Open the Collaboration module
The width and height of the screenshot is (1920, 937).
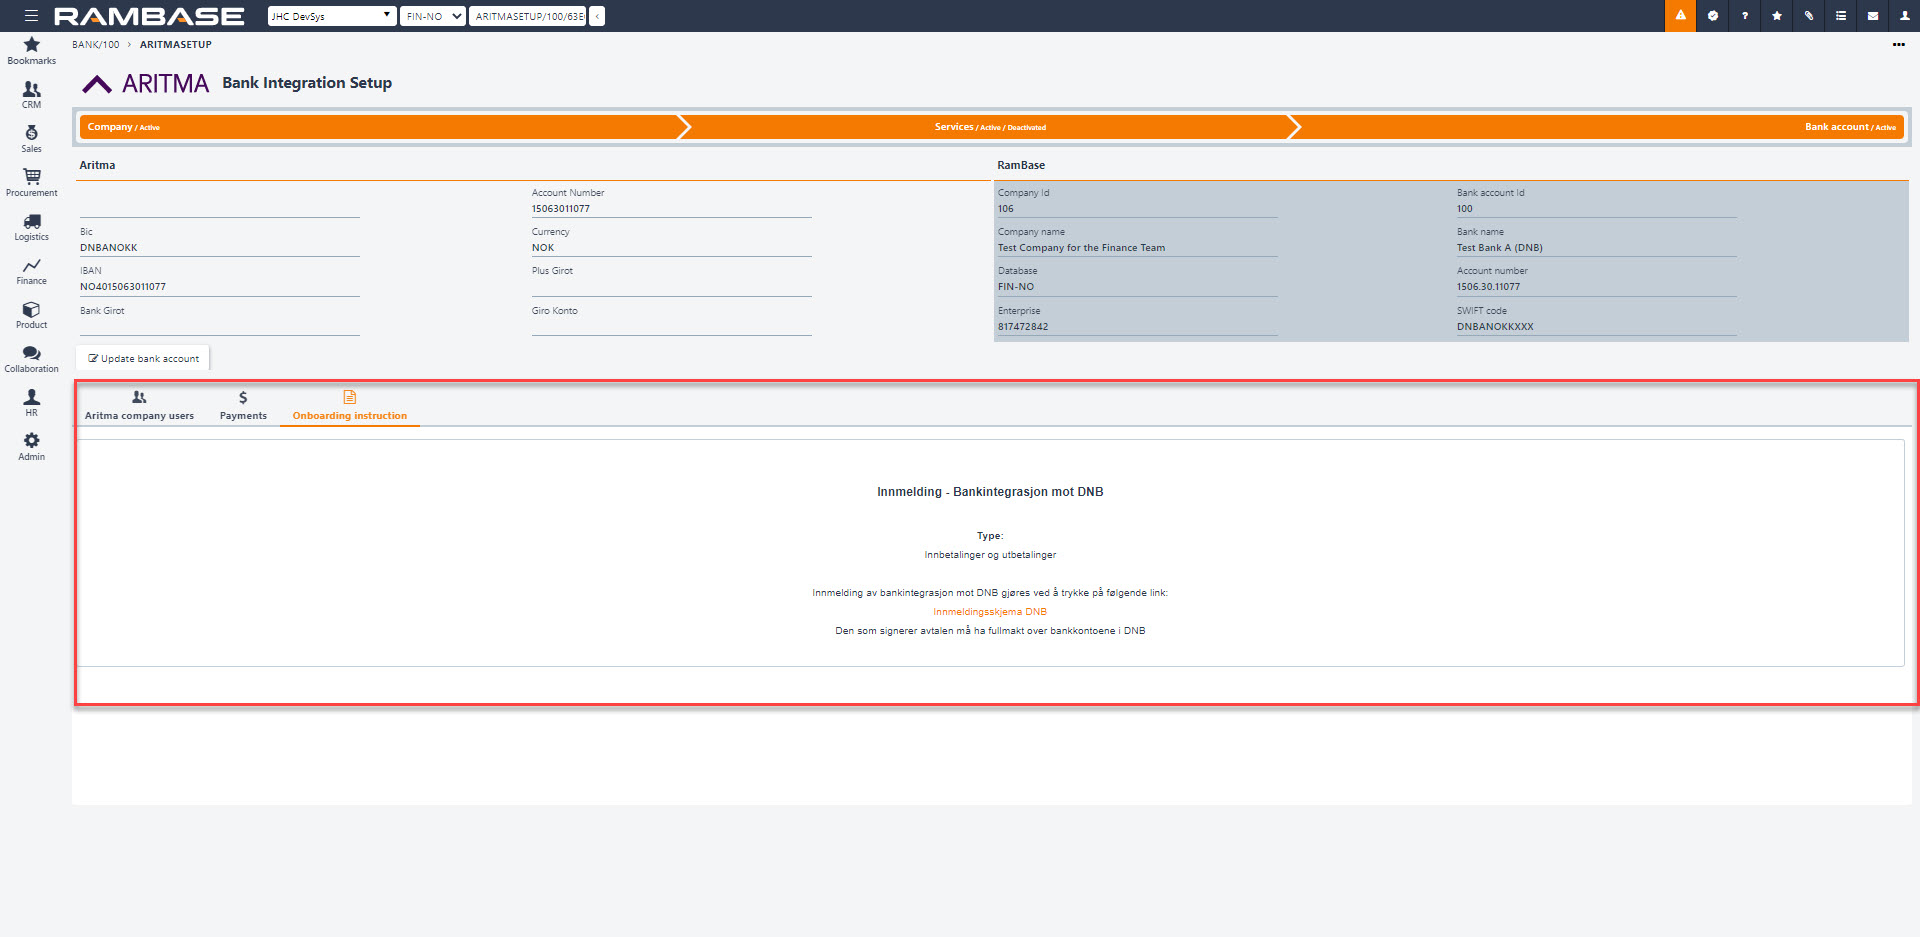click(x=32, y=359)
